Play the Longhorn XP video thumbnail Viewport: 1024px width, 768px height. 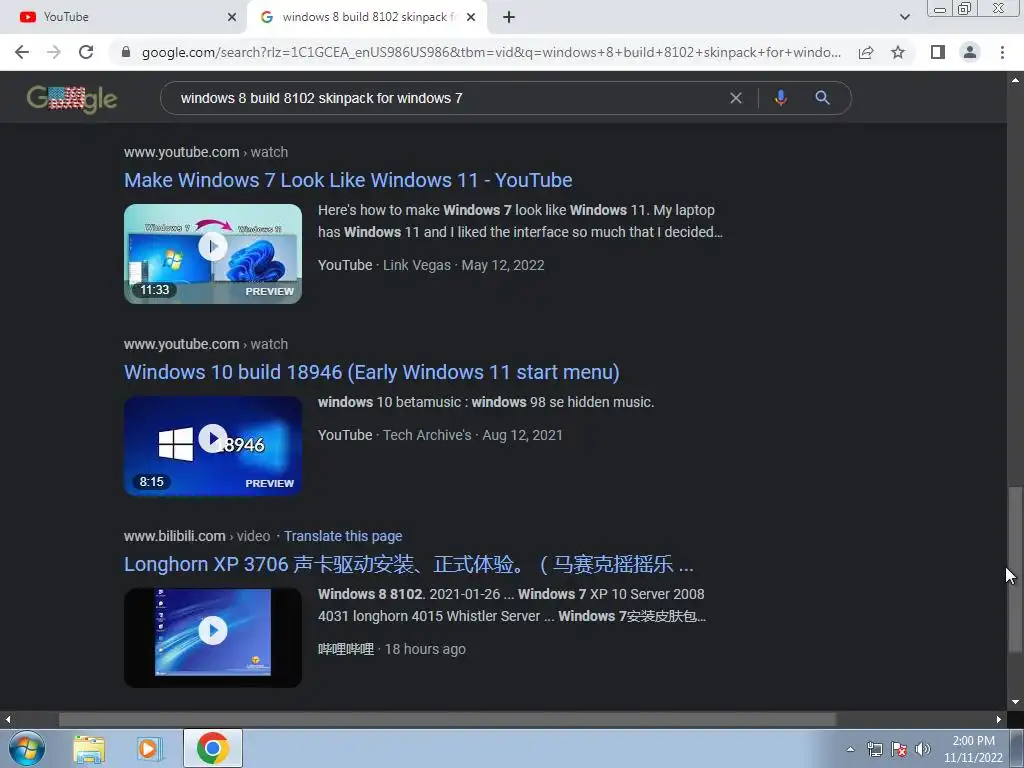click(213, 637)
